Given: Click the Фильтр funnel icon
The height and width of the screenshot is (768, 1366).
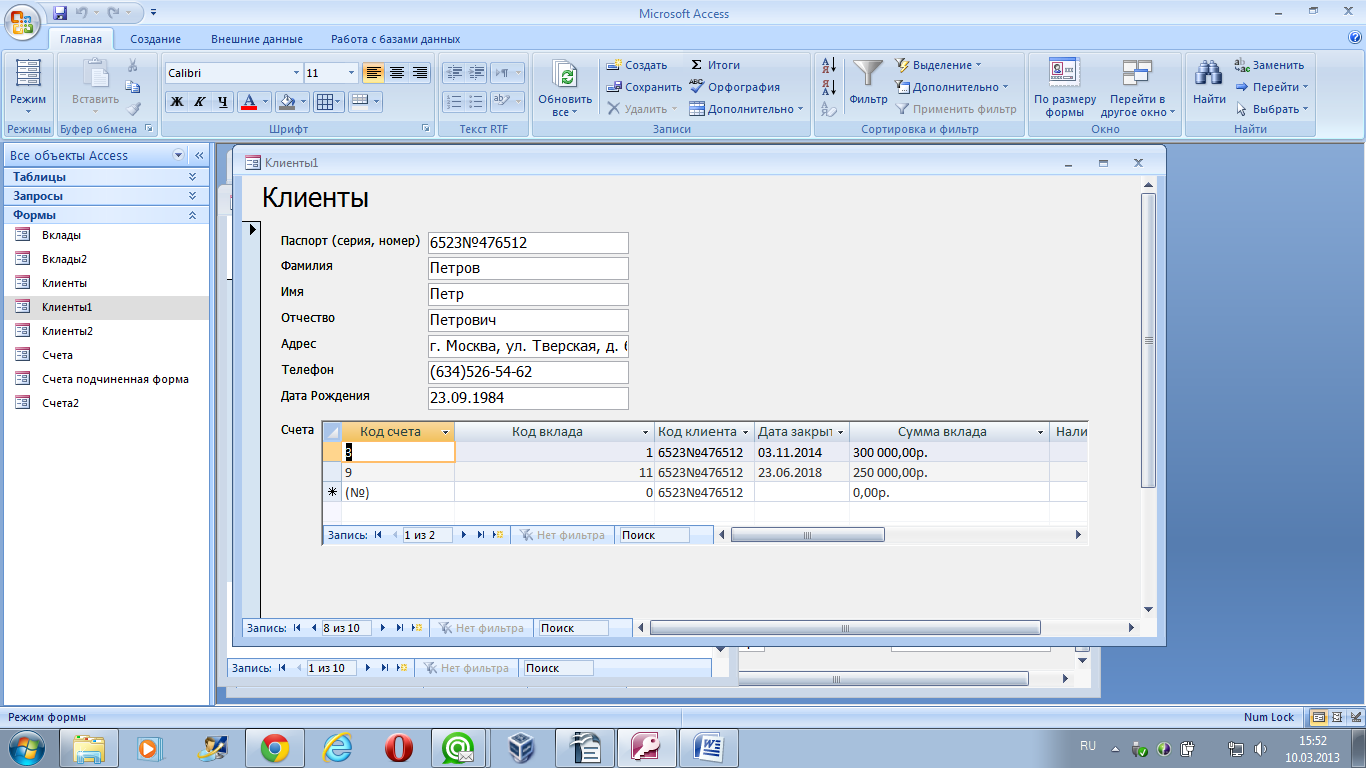Looking at the screenshot, I should [x=868, y=74].
